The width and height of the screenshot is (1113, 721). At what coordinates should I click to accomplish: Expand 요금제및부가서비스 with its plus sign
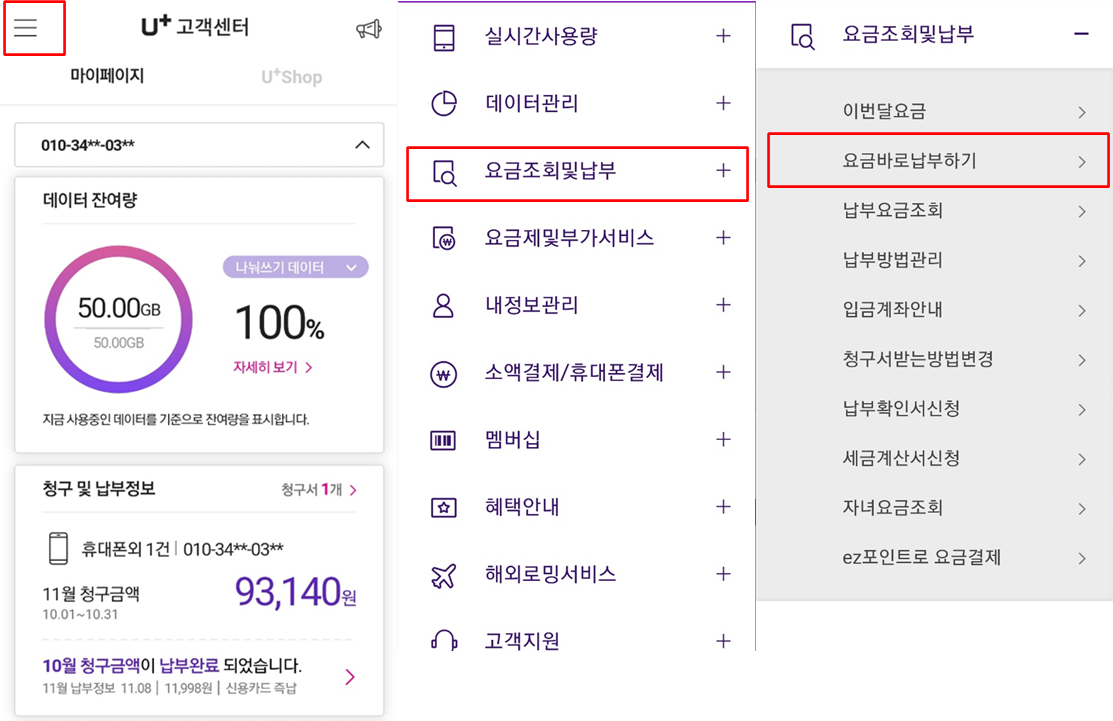click(x=723, y=237)
